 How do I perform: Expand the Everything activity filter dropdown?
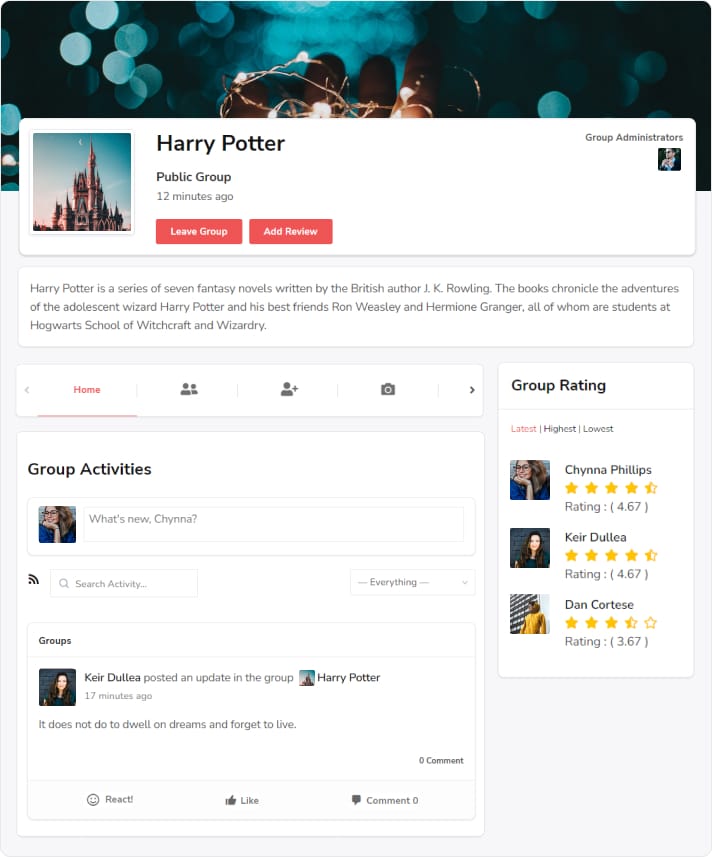click(x=413, y=582)
